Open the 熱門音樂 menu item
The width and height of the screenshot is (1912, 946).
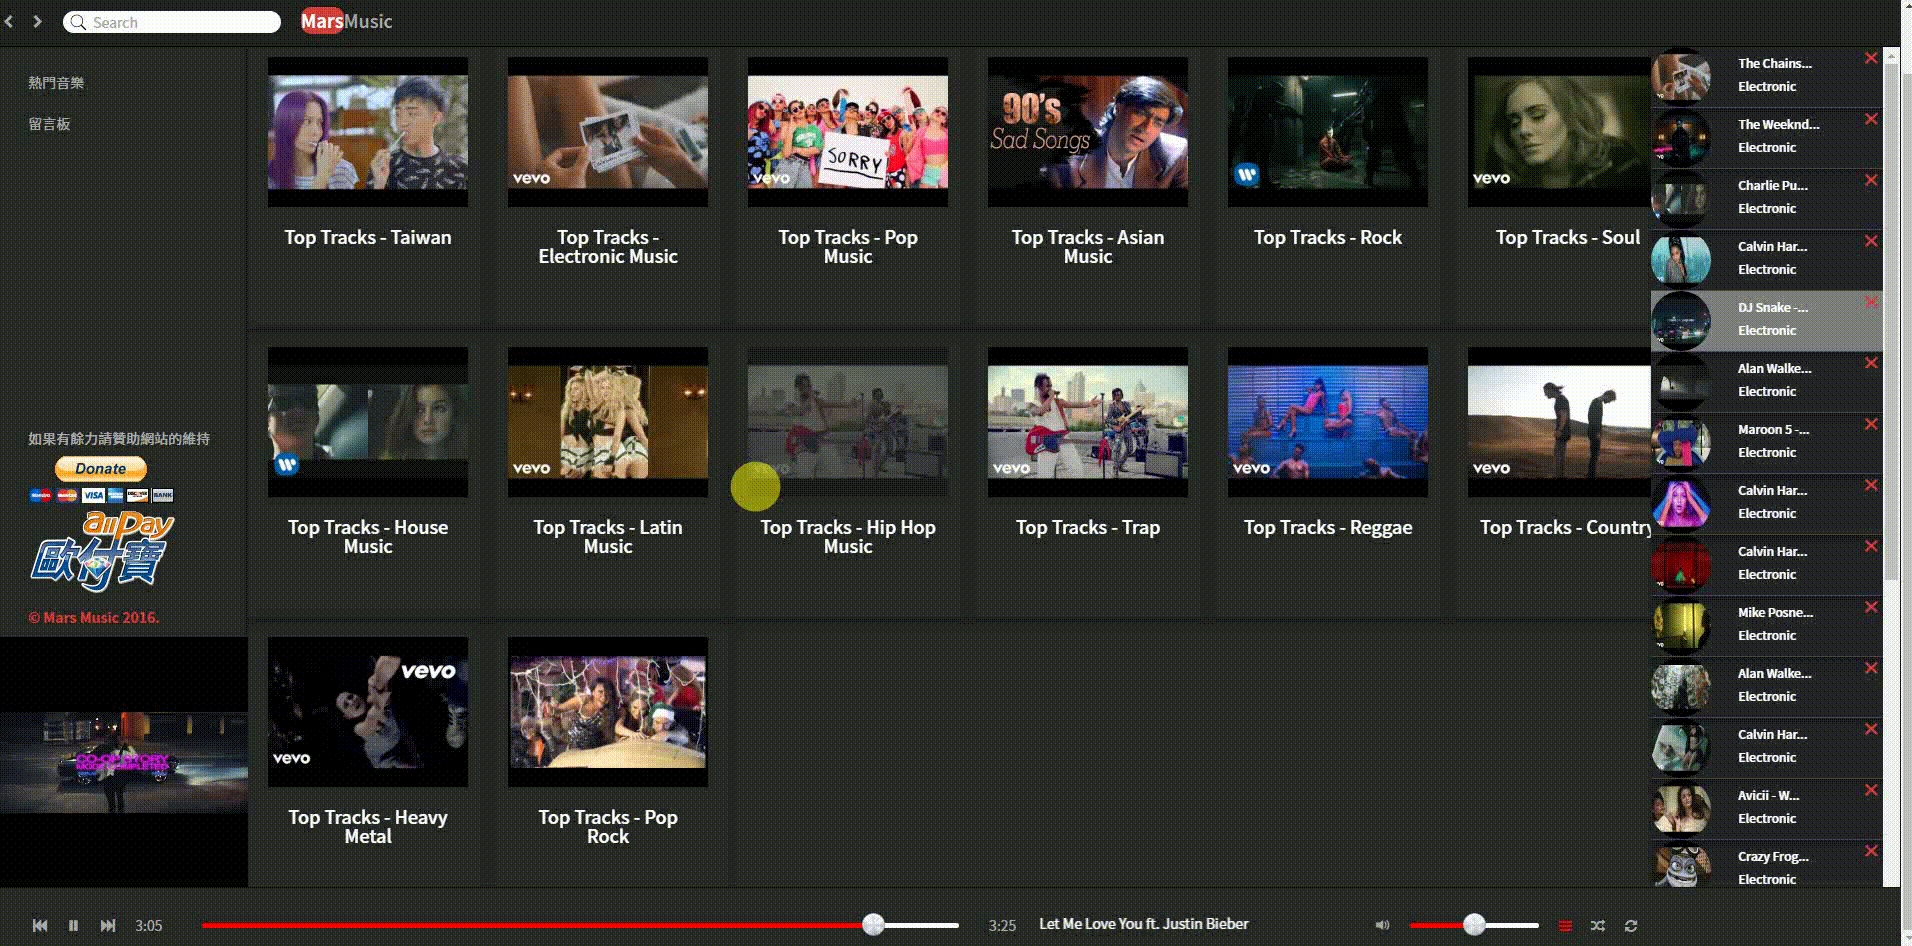pos(56,83)
